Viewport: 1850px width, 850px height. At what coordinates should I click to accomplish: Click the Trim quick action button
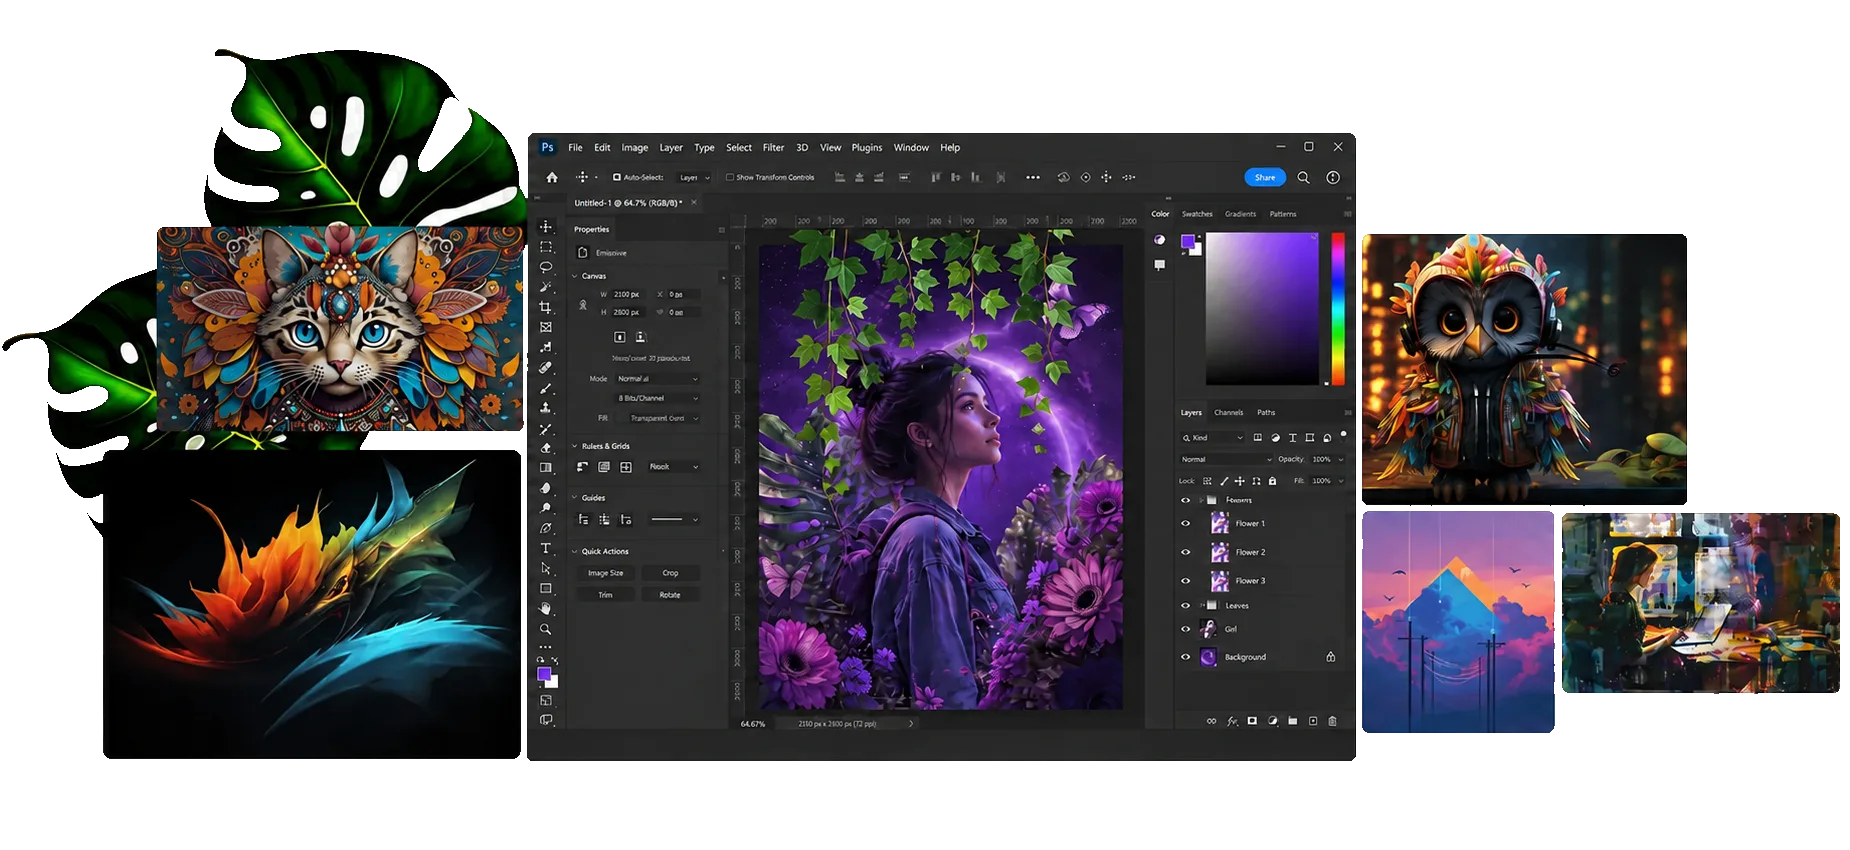[606, 595]
